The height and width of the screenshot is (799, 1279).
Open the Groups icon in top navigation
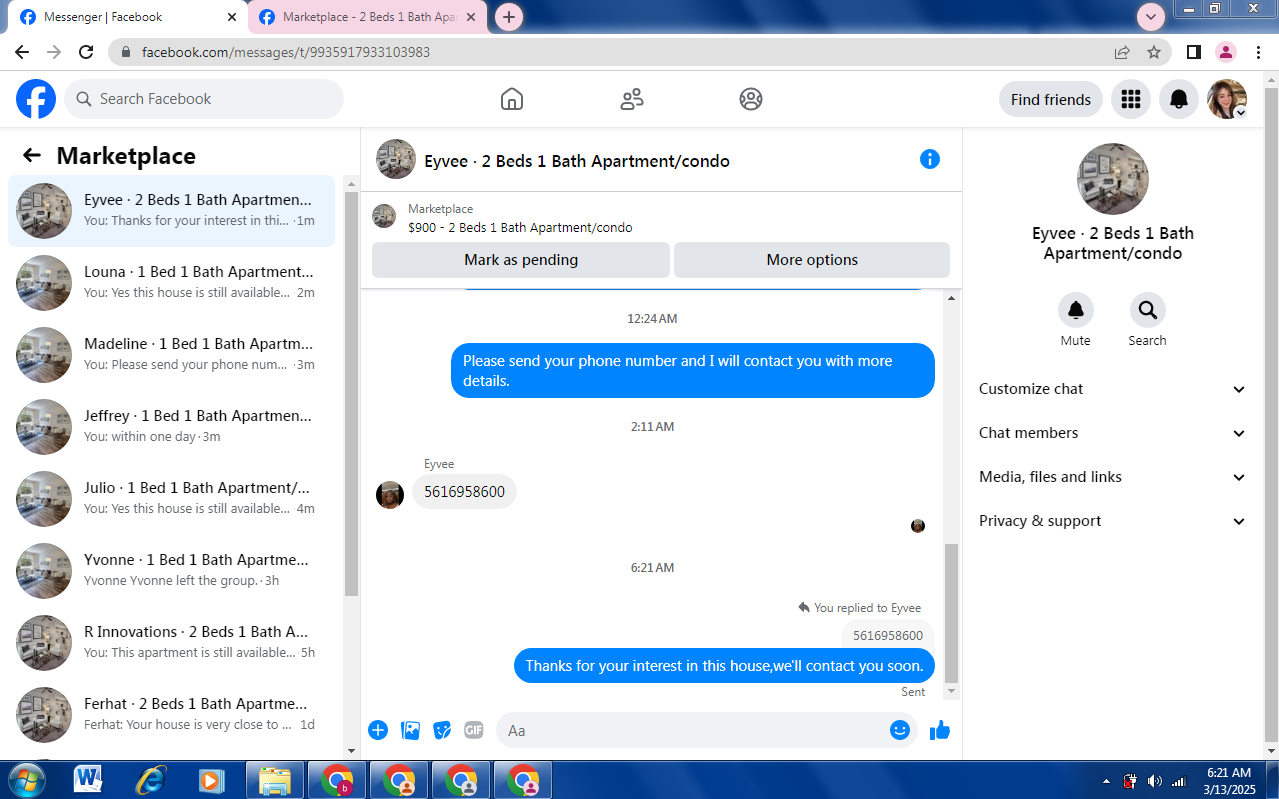(x=751, y=99)
